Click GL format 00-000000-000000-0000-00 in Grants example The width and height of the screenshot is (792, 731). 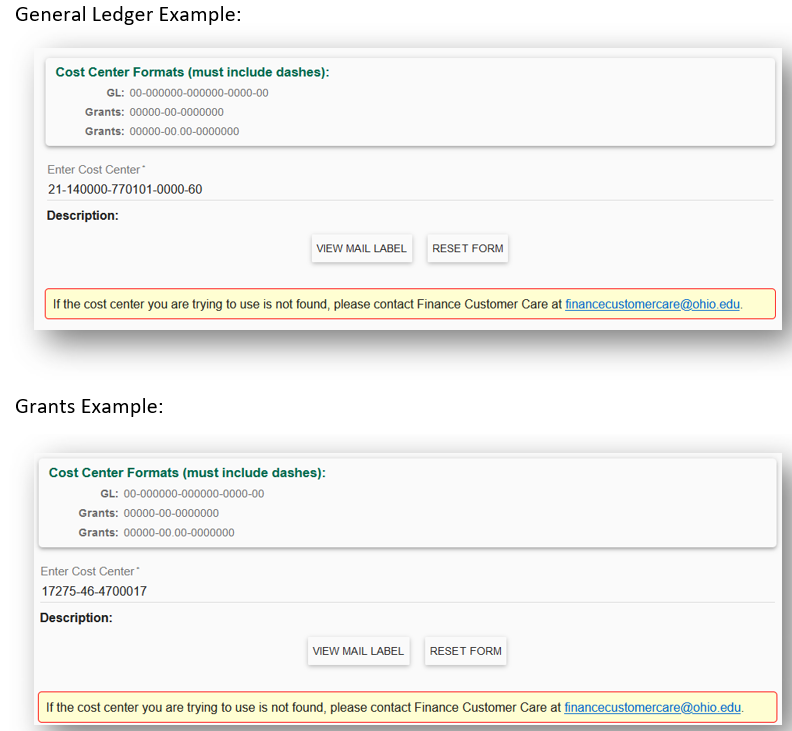coord(194,494)
